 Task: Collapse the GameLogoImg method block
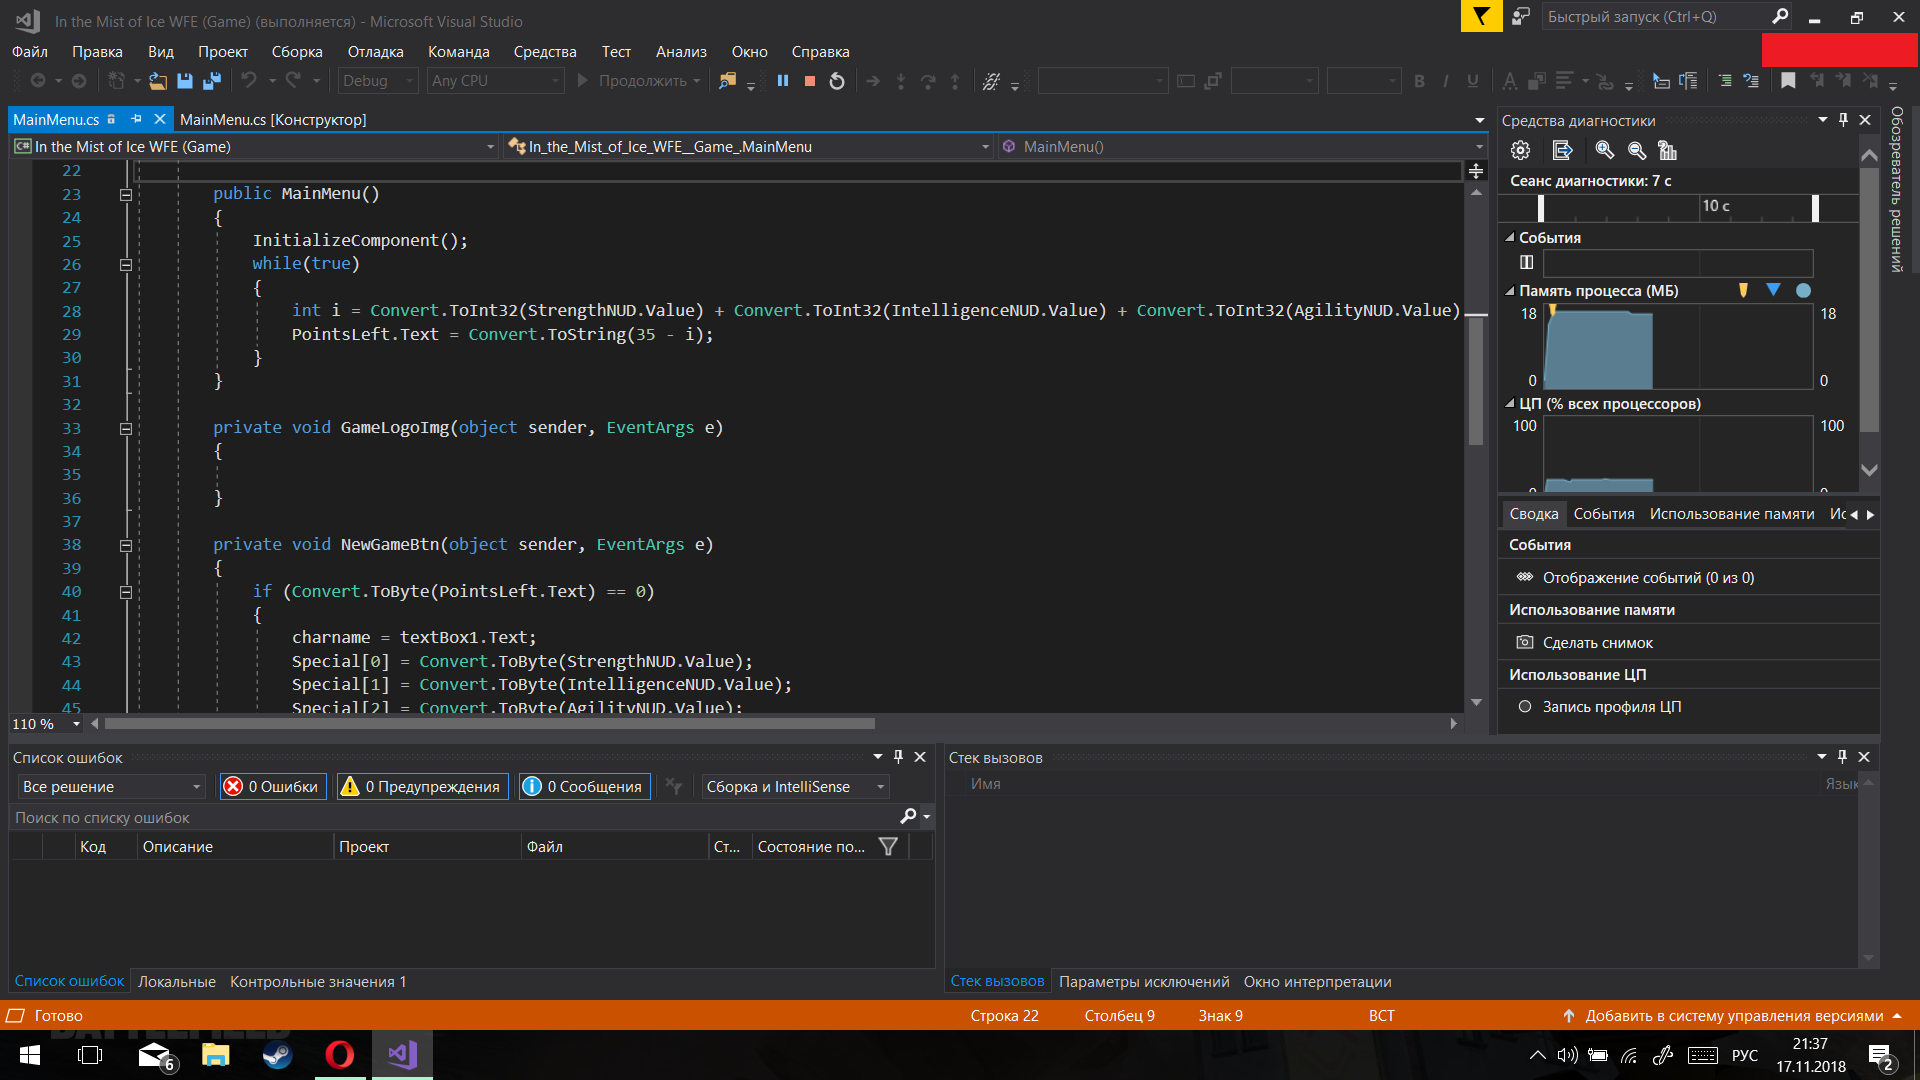coord(126,429)
